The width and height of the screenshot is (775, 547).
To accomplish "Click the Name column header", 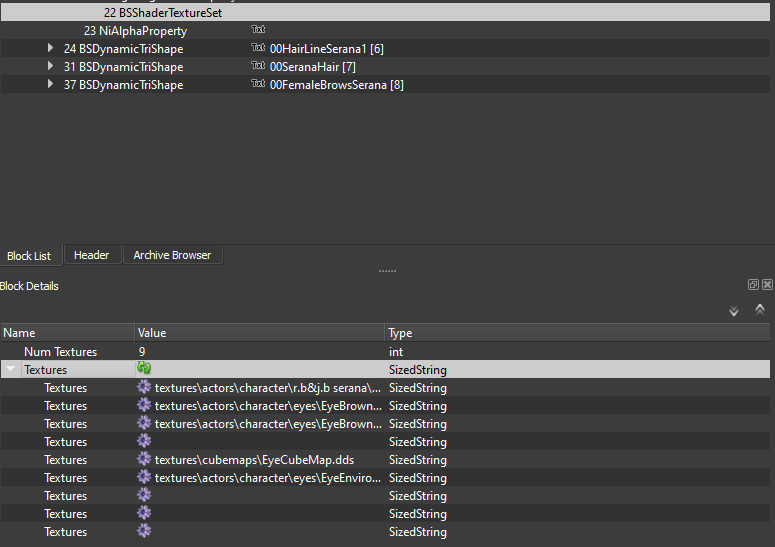I will click(68, 333).
